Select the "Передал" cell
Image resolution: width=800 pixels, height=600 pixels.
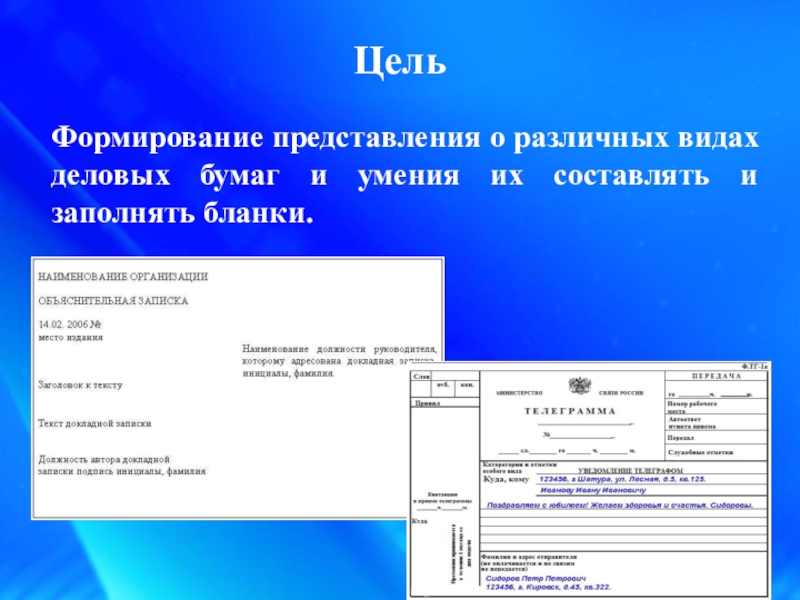716,438
